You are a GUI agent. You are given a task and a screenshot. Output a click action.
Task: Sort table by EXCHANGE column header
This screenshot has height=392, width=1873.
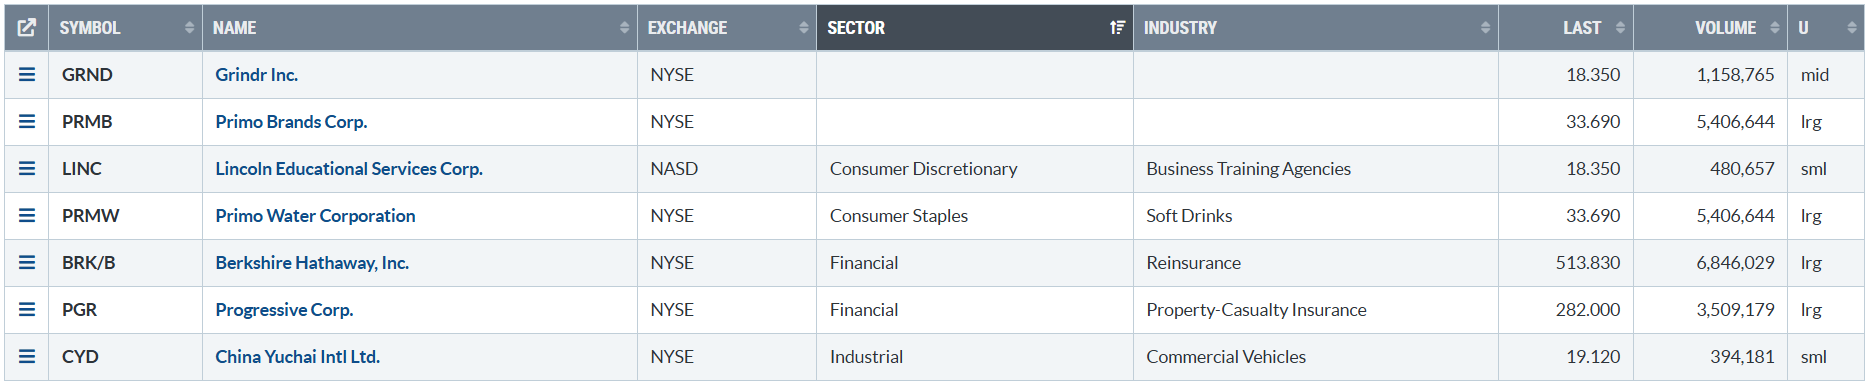click(727, 28)
